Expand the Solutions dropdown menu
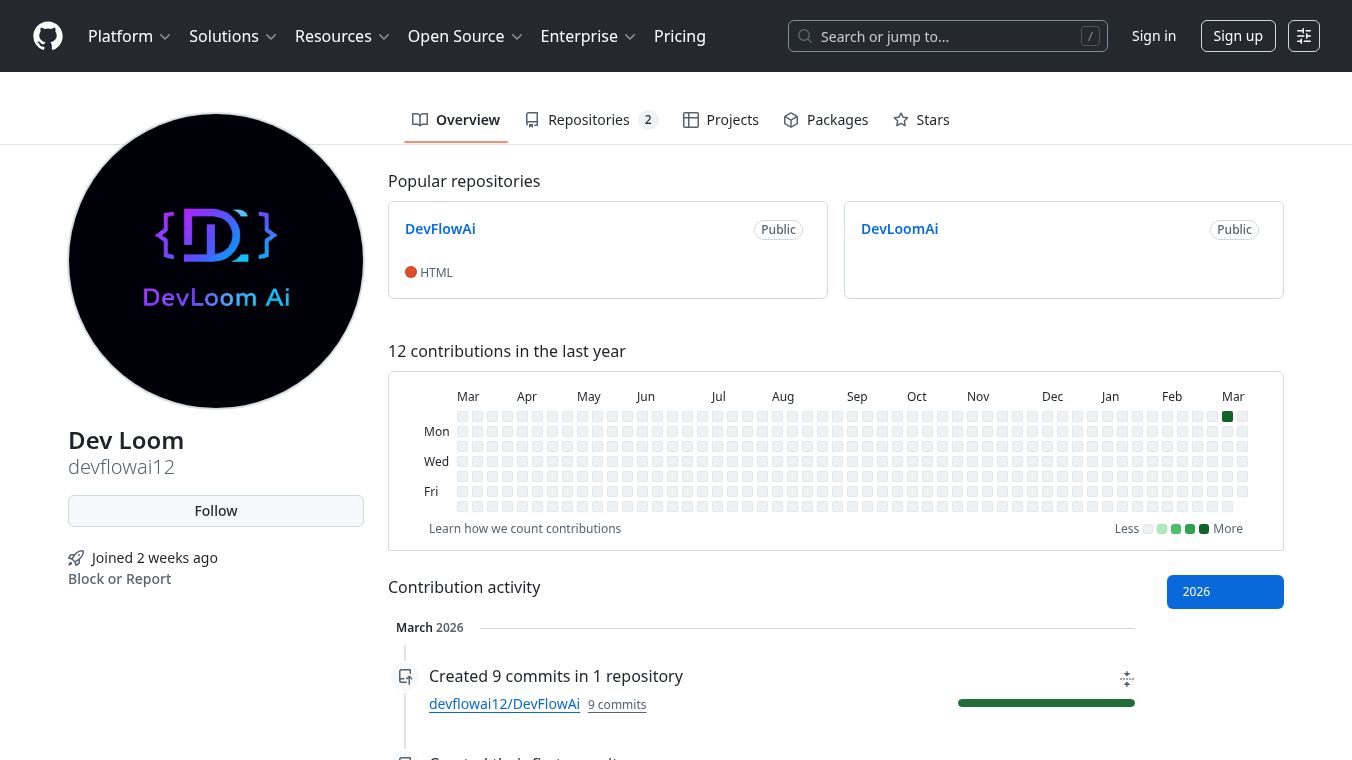The image size is (1352, 760). [x=232, y=36]
